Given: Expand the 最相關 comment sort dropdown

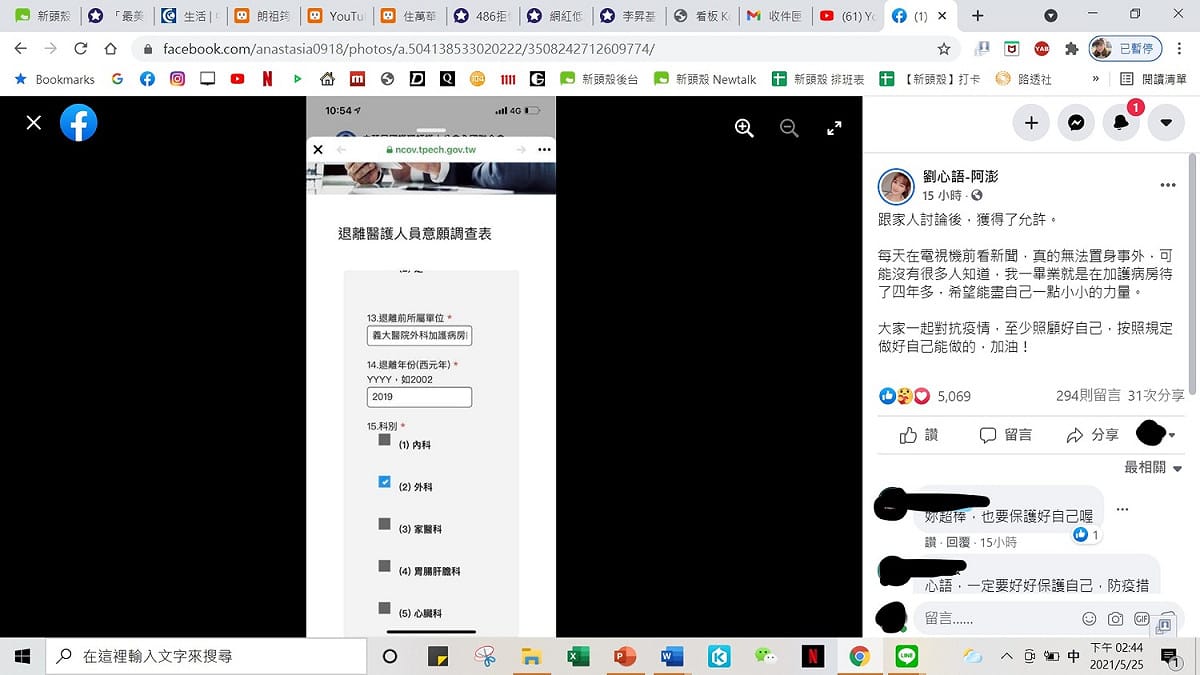Looking at the screenshot, I should [x=1153, y=467].
